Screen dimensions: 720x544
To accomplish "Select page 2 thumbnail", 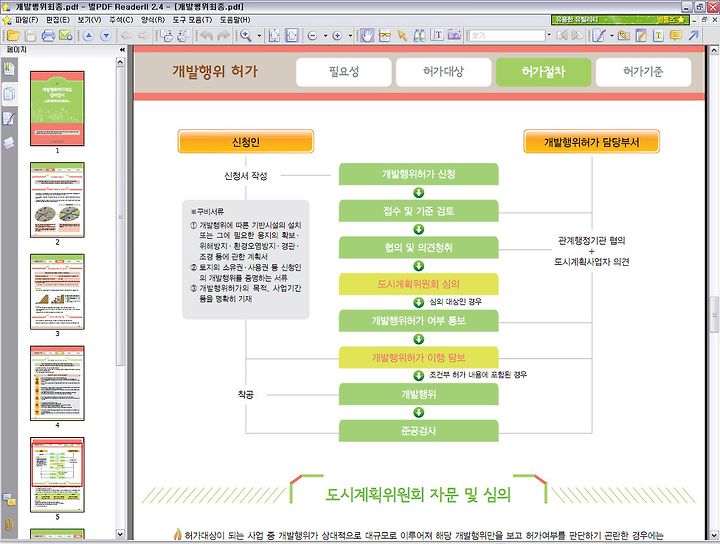I will point(57,200).
